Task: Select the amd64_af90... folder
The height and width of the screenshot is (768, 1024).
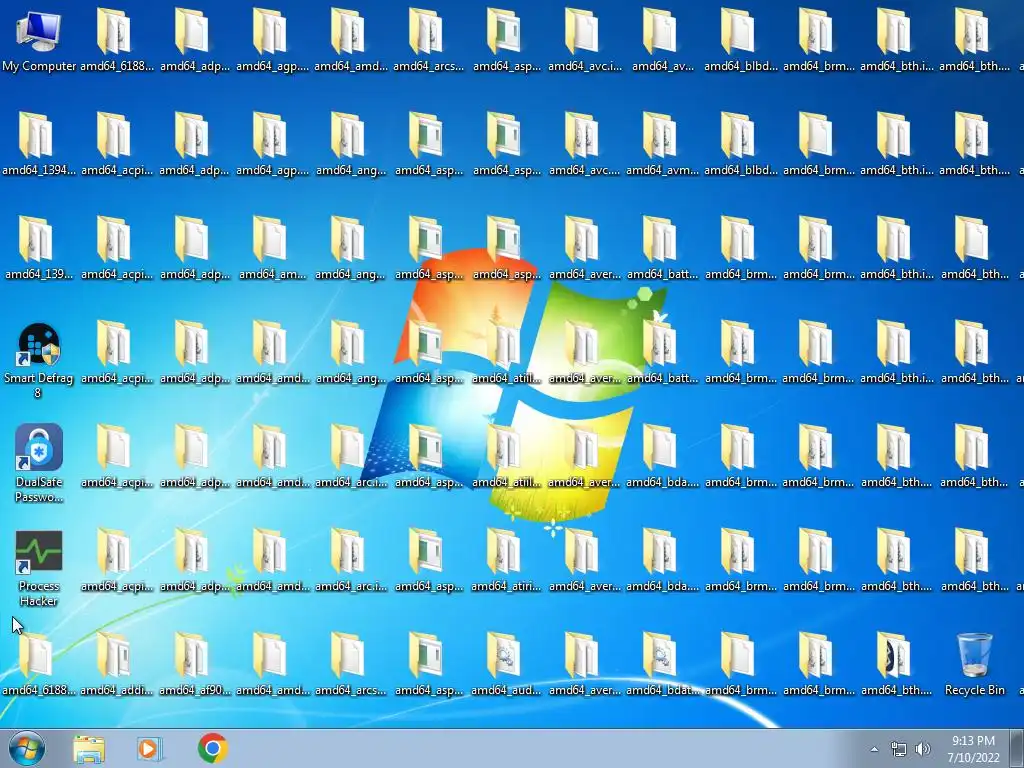Action: click(194, 664)
